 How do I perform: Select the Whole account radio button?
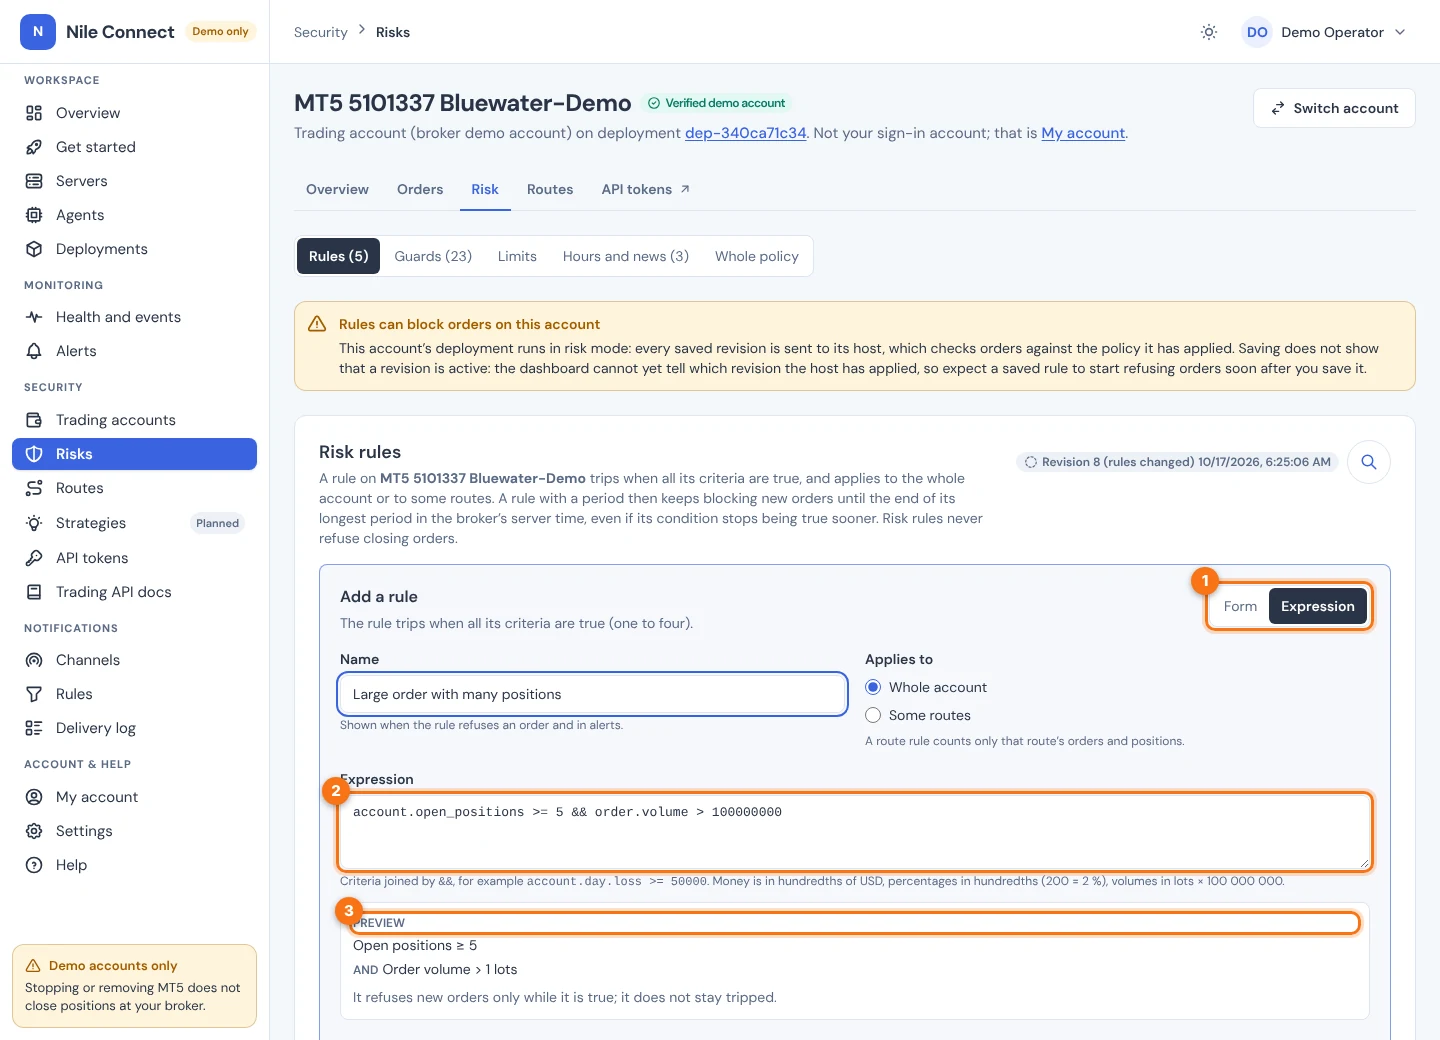pos(873,687)
